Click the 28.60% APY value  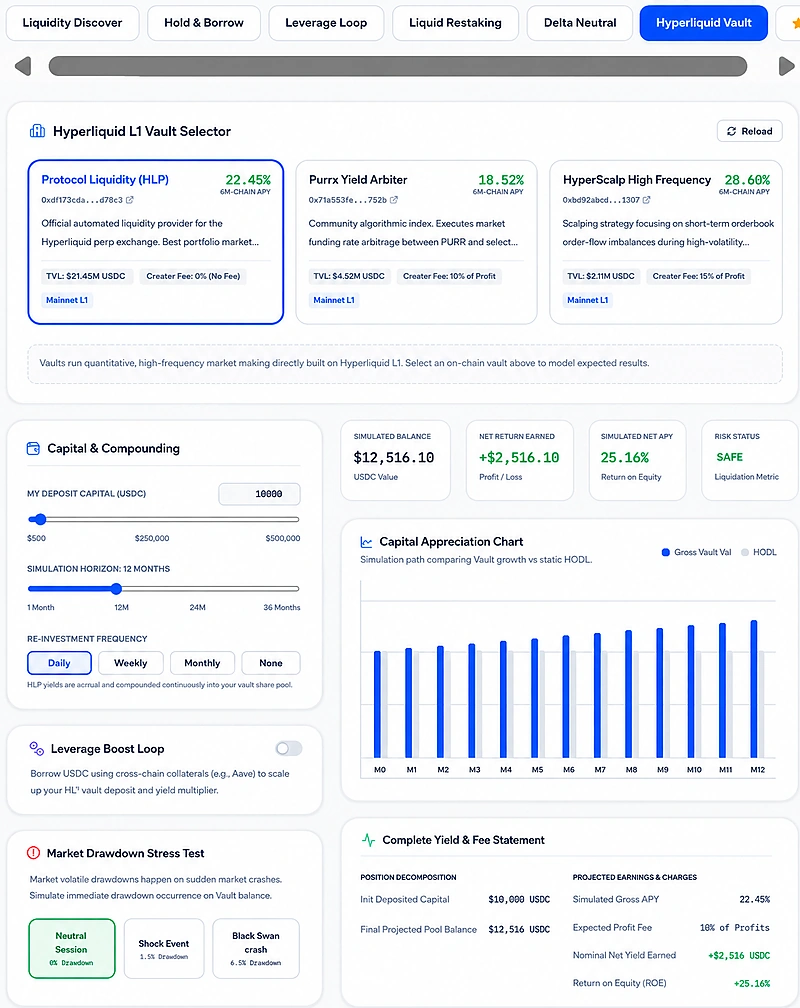[x=747, y=180]
